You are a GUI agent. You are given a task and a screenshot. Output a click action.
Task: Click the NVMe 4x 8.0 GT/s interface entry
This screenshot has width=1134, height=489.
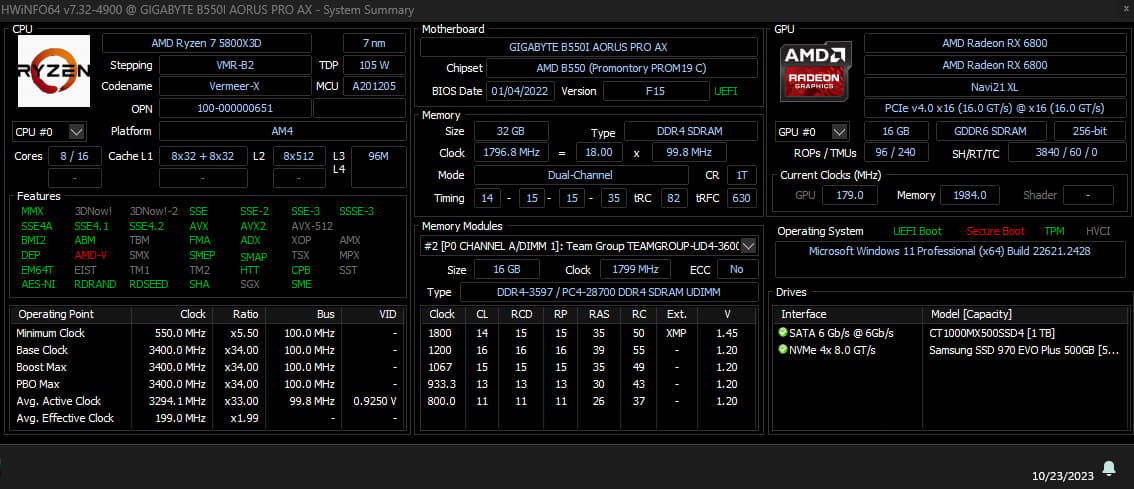pos(832,350)
